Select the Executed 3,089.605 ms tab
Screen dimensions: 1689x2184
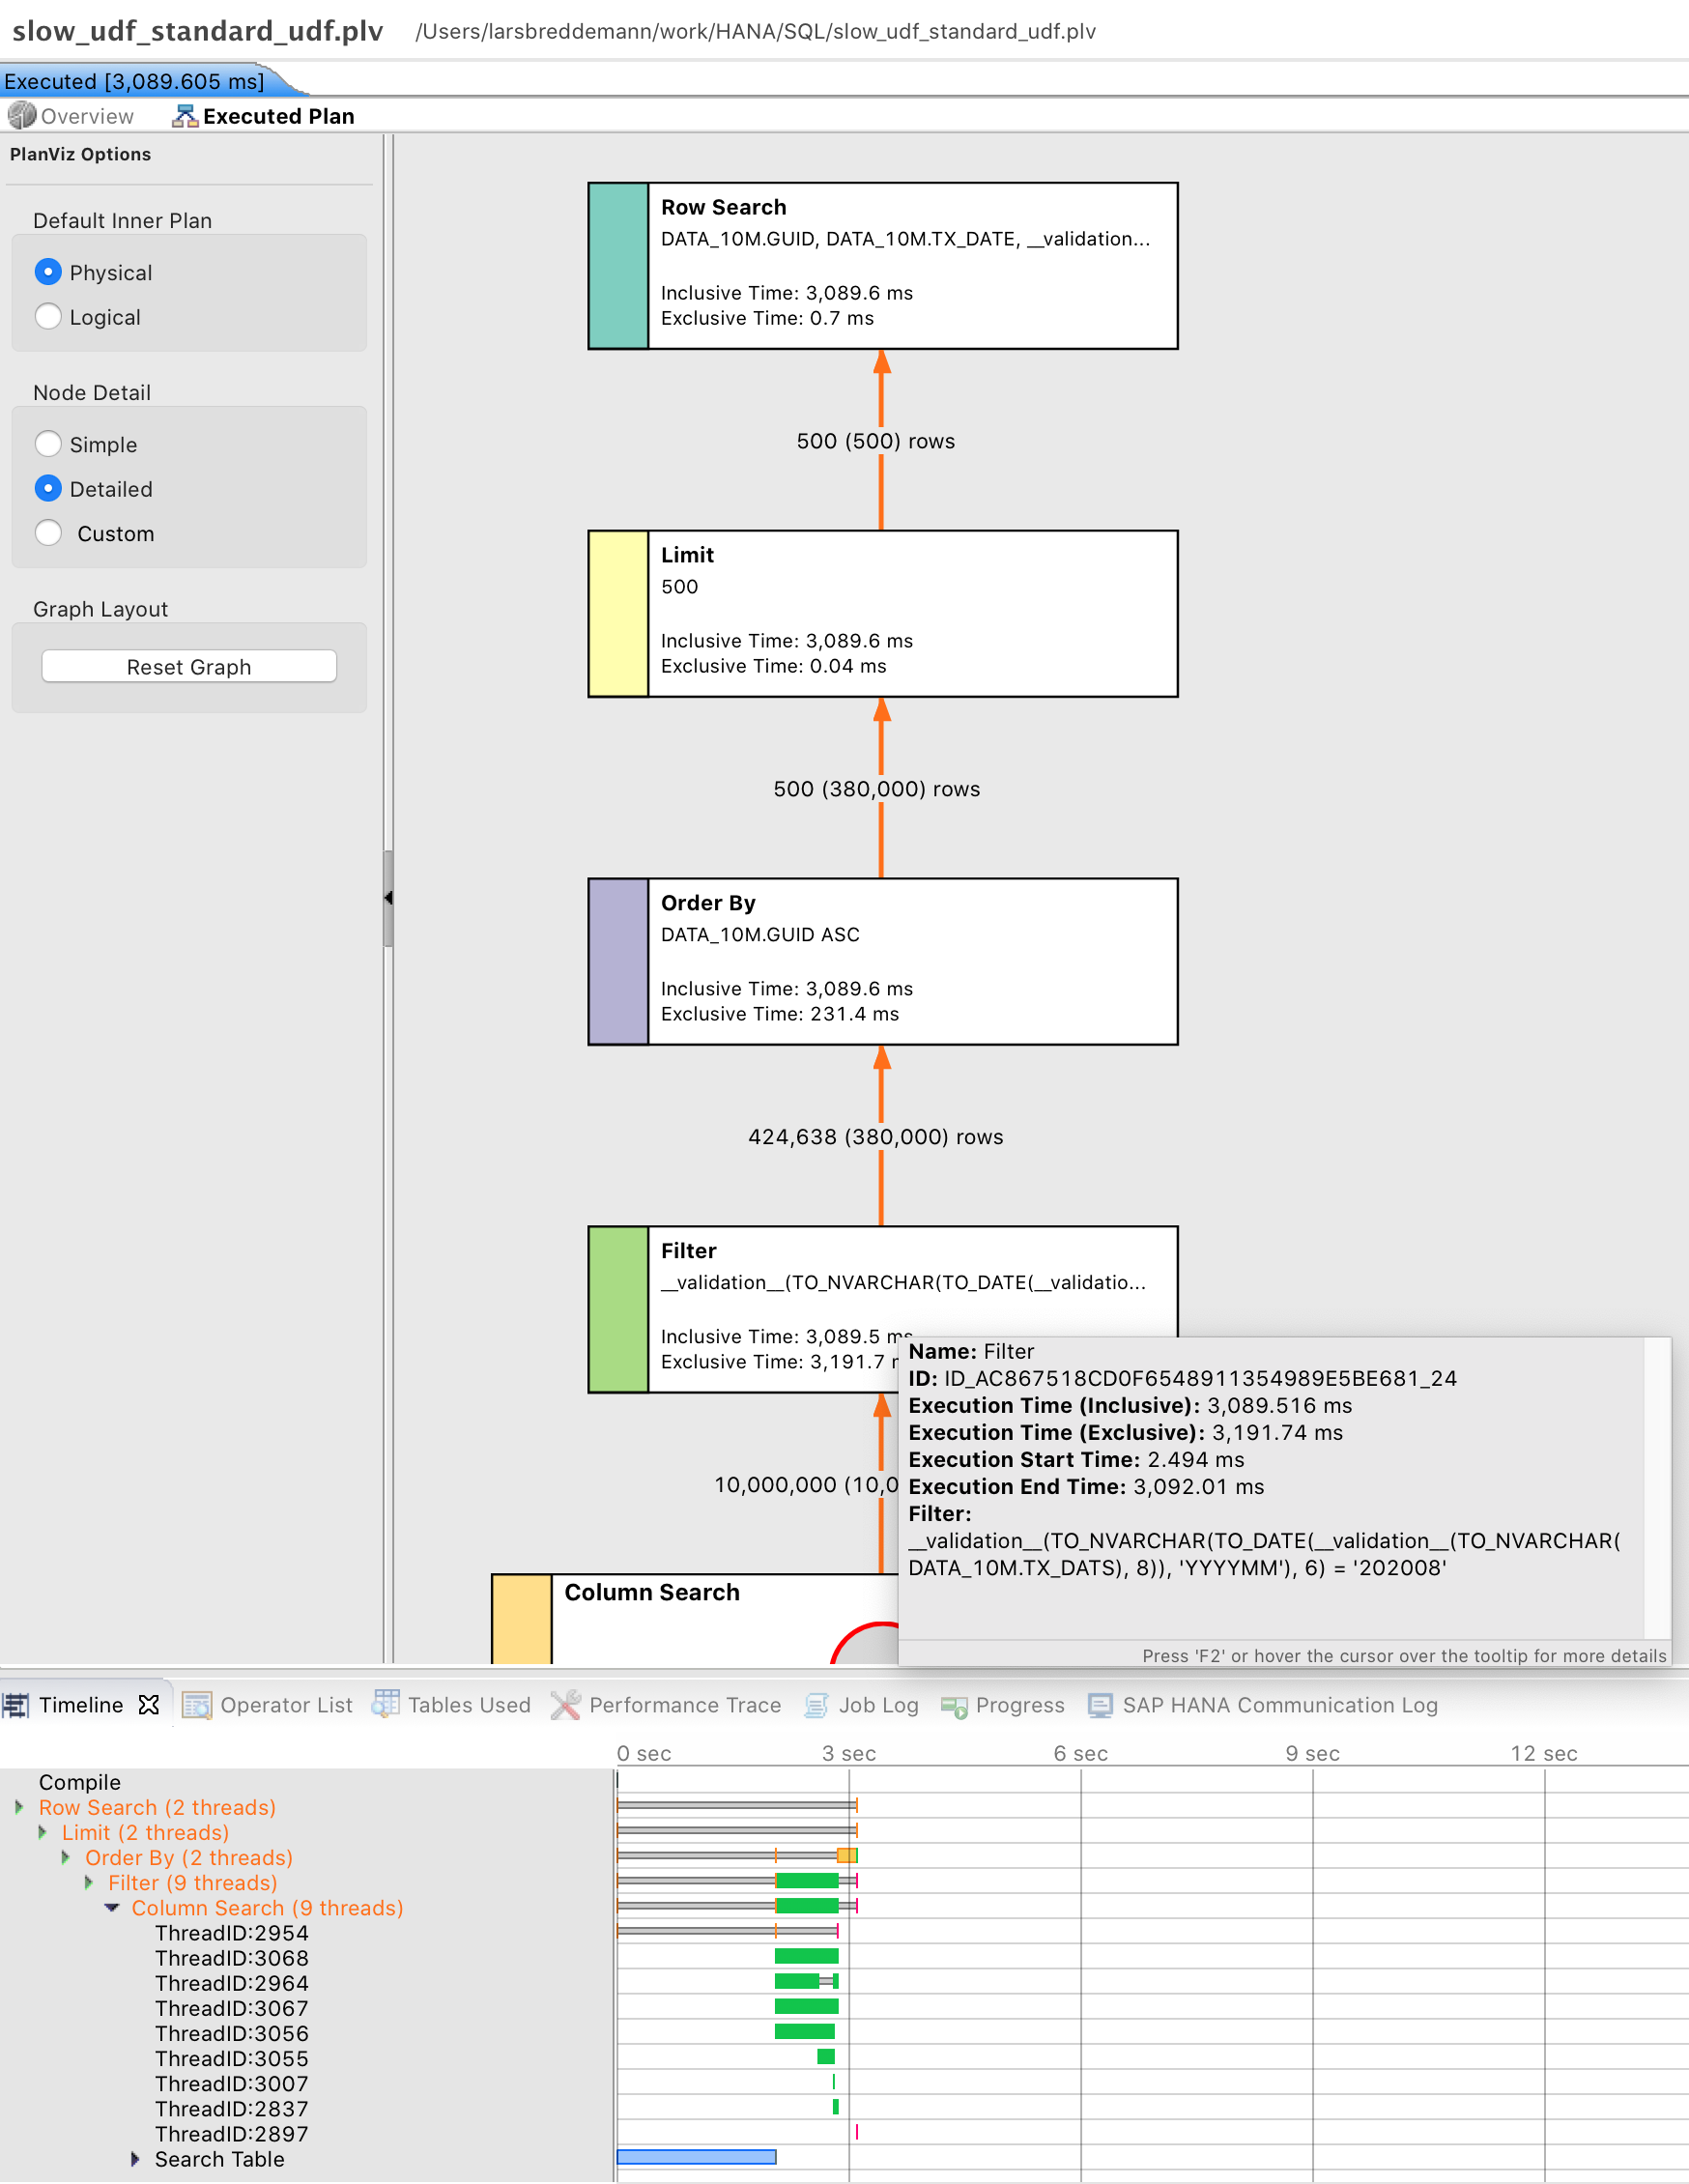135,81
